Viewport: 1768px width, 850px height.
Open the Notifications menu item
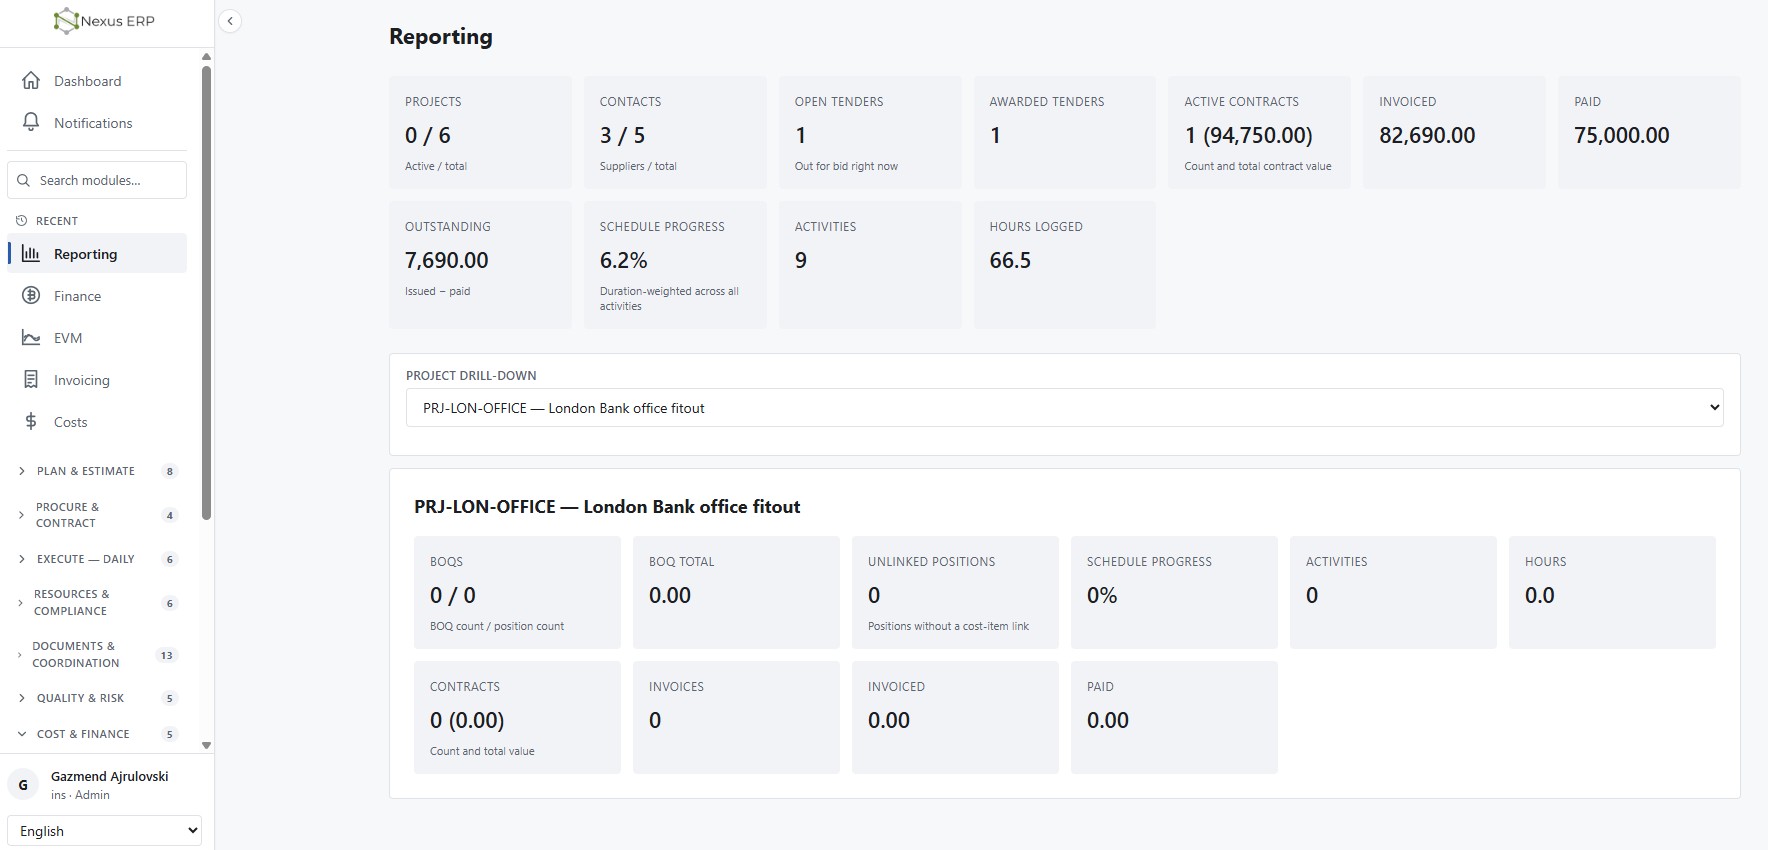(x=97, y=123)
